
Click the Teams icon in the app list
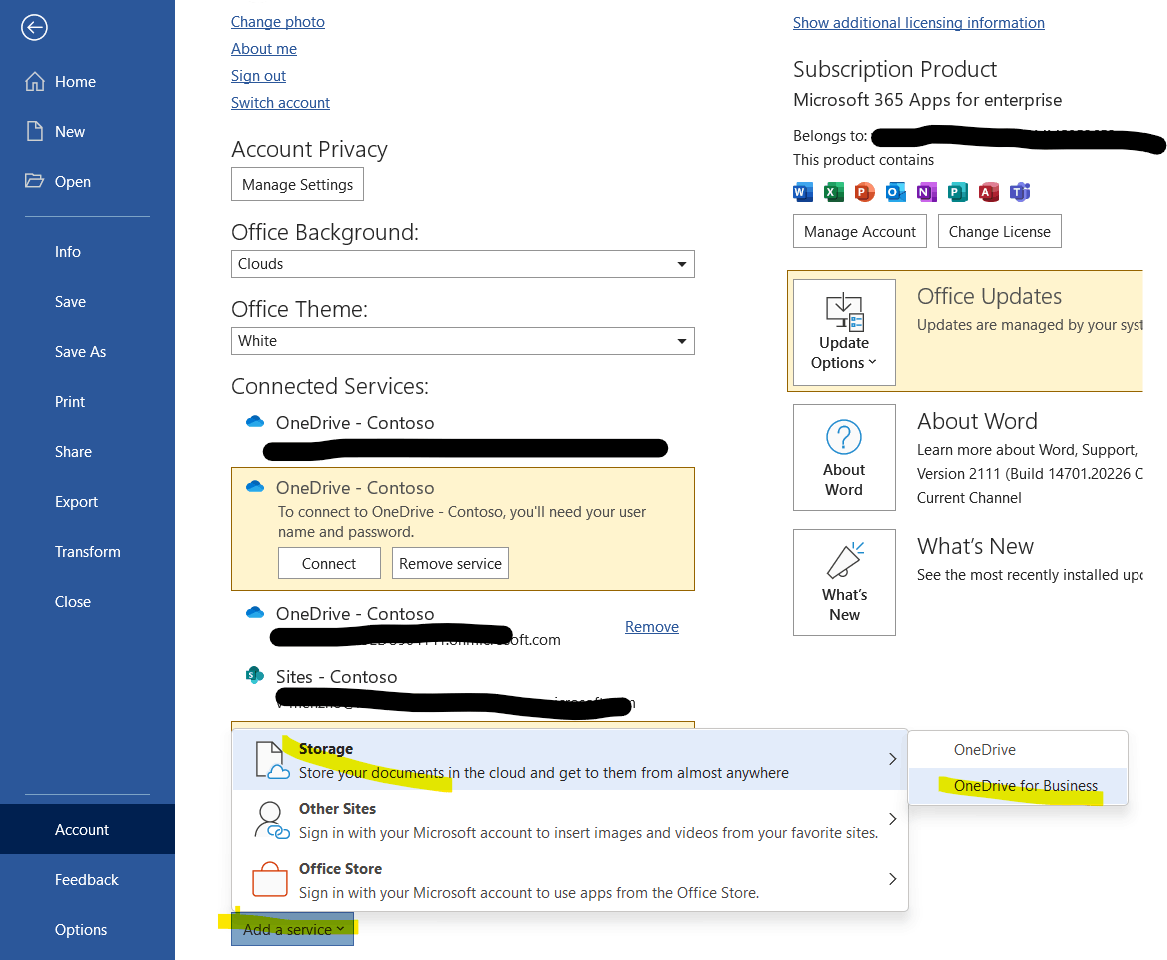(1019, 192)
